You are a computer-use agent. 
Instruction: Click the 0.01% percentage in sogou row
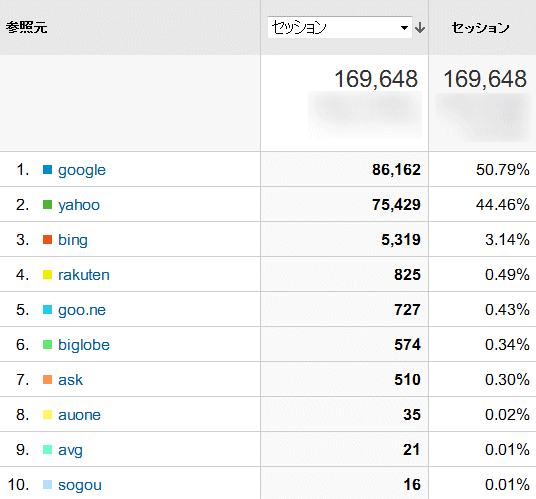click(x=507, y=485)
